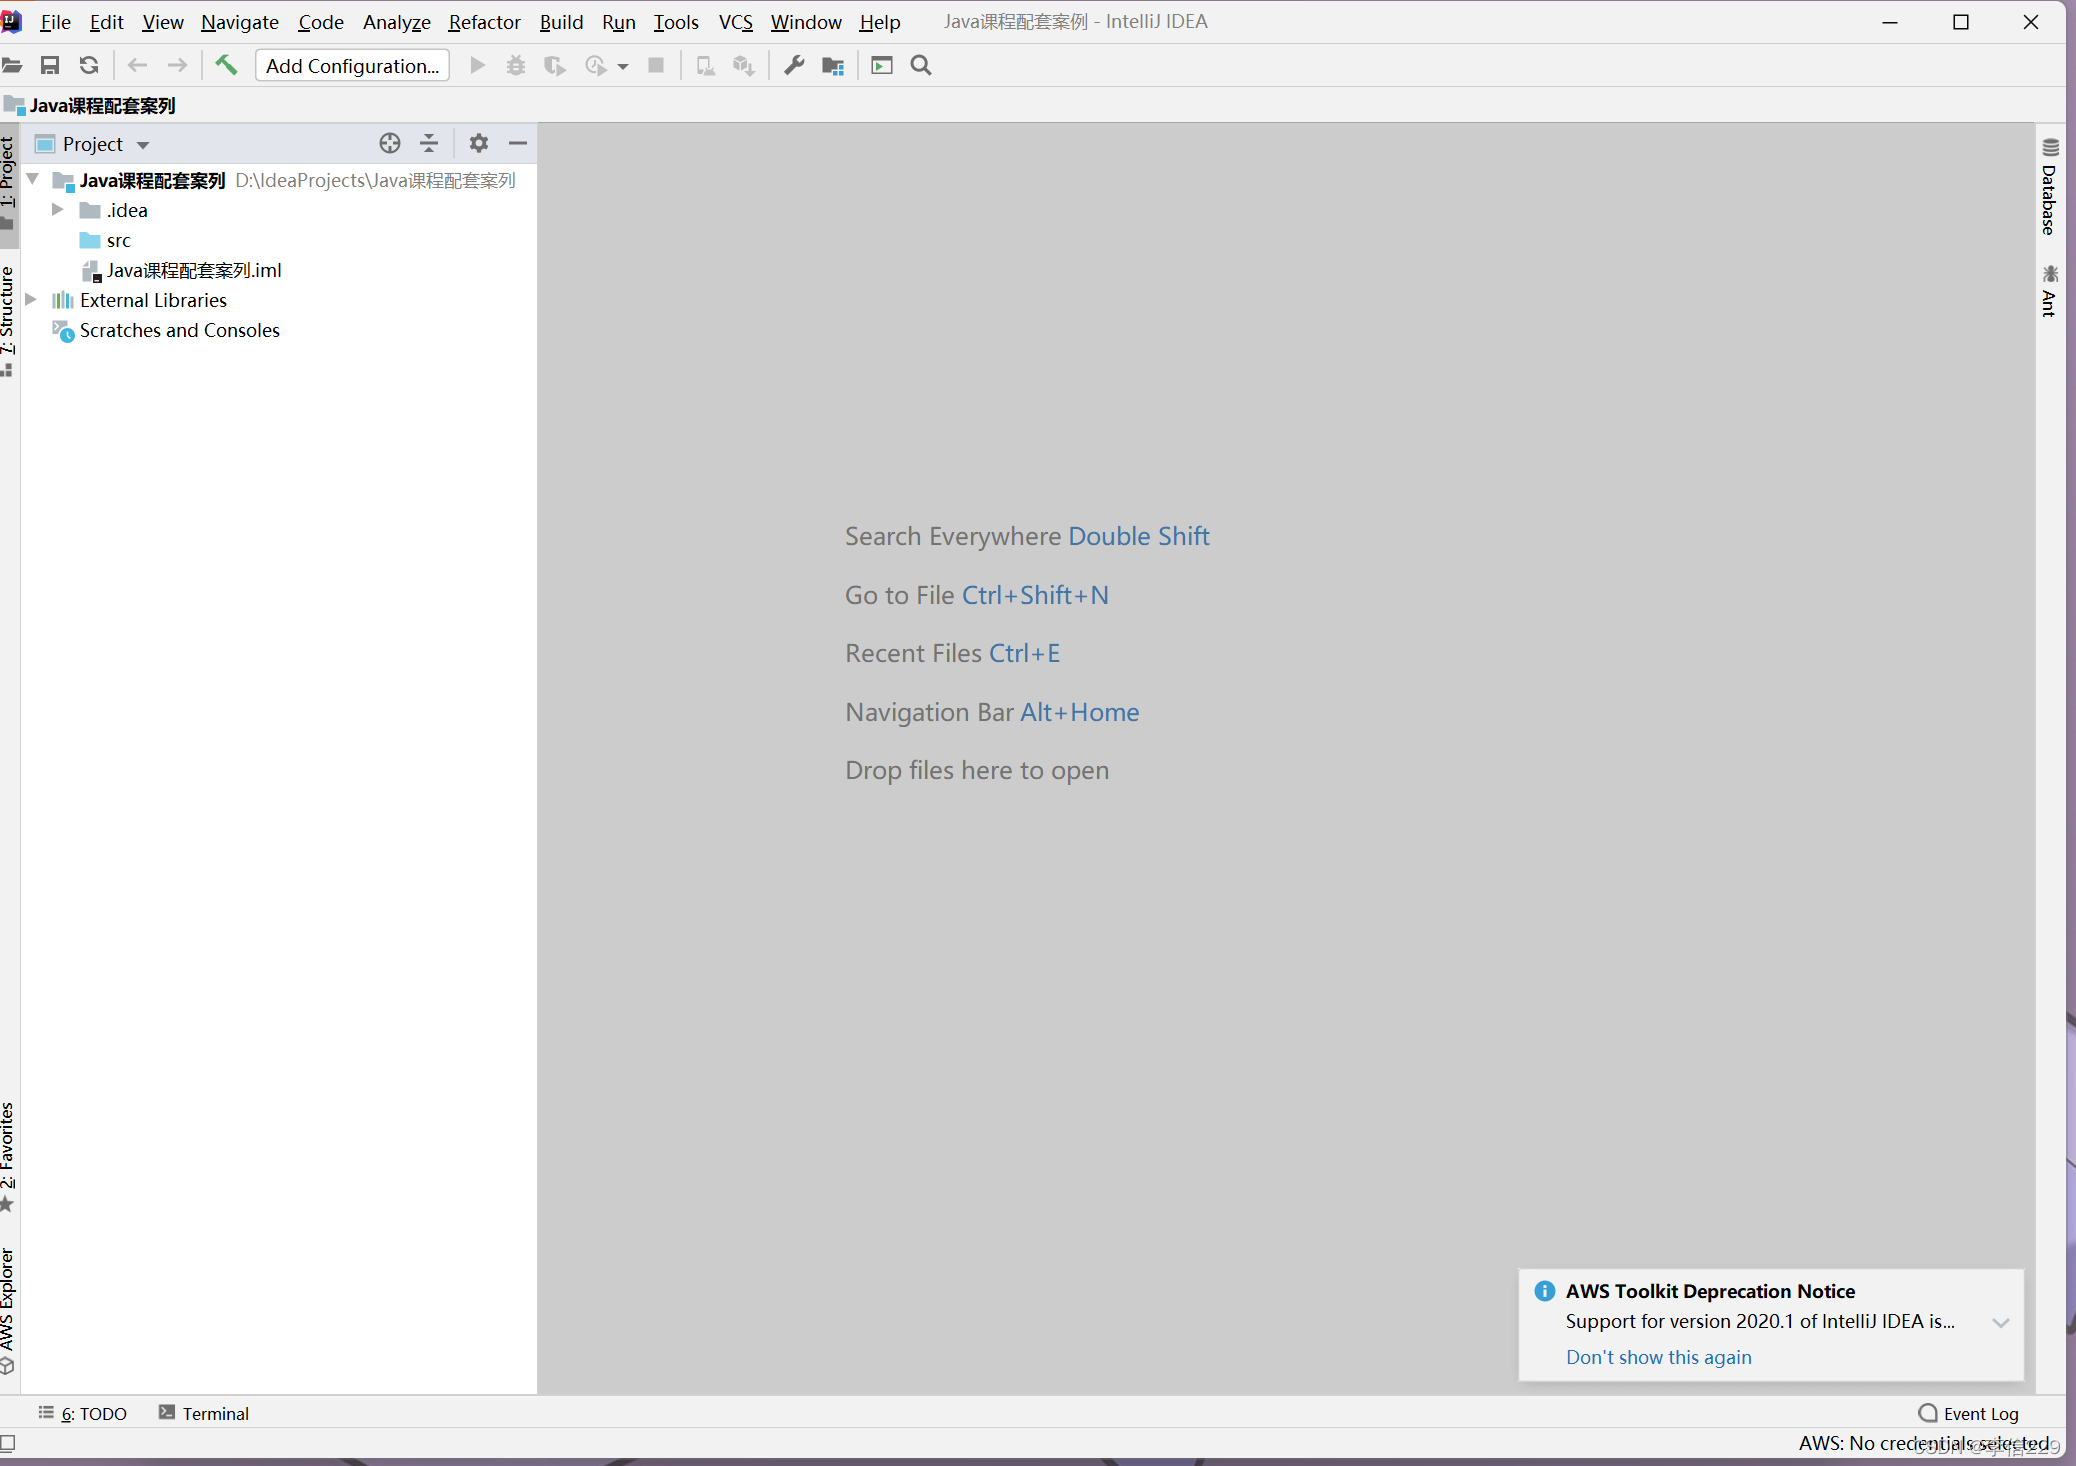Toggle the Database tool window tab
Viewport: 2076px width, 1466px height.
tap(2049, 190)
